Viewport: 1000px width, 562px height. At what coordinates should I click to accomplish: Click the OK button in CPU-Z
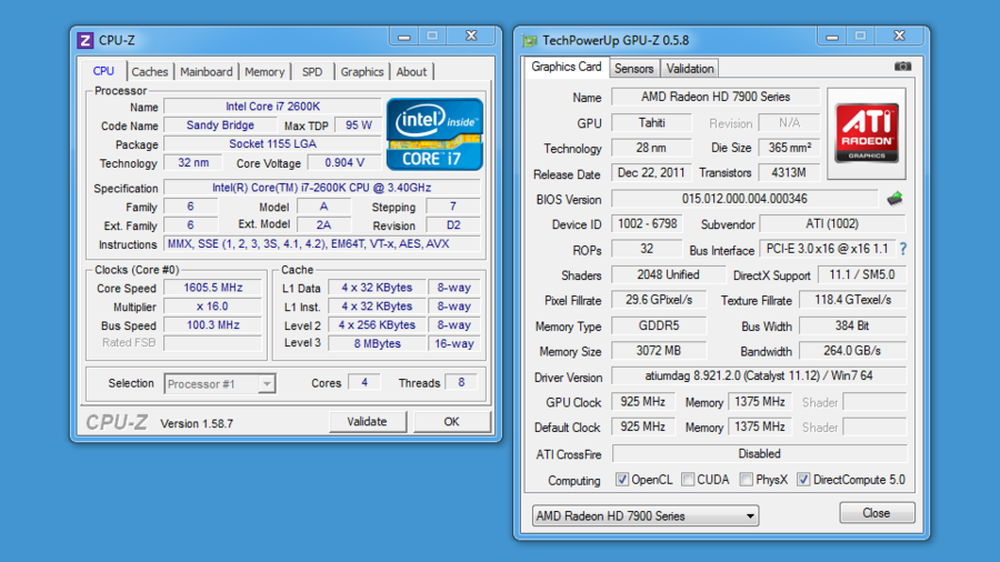[x=452, y=422]
